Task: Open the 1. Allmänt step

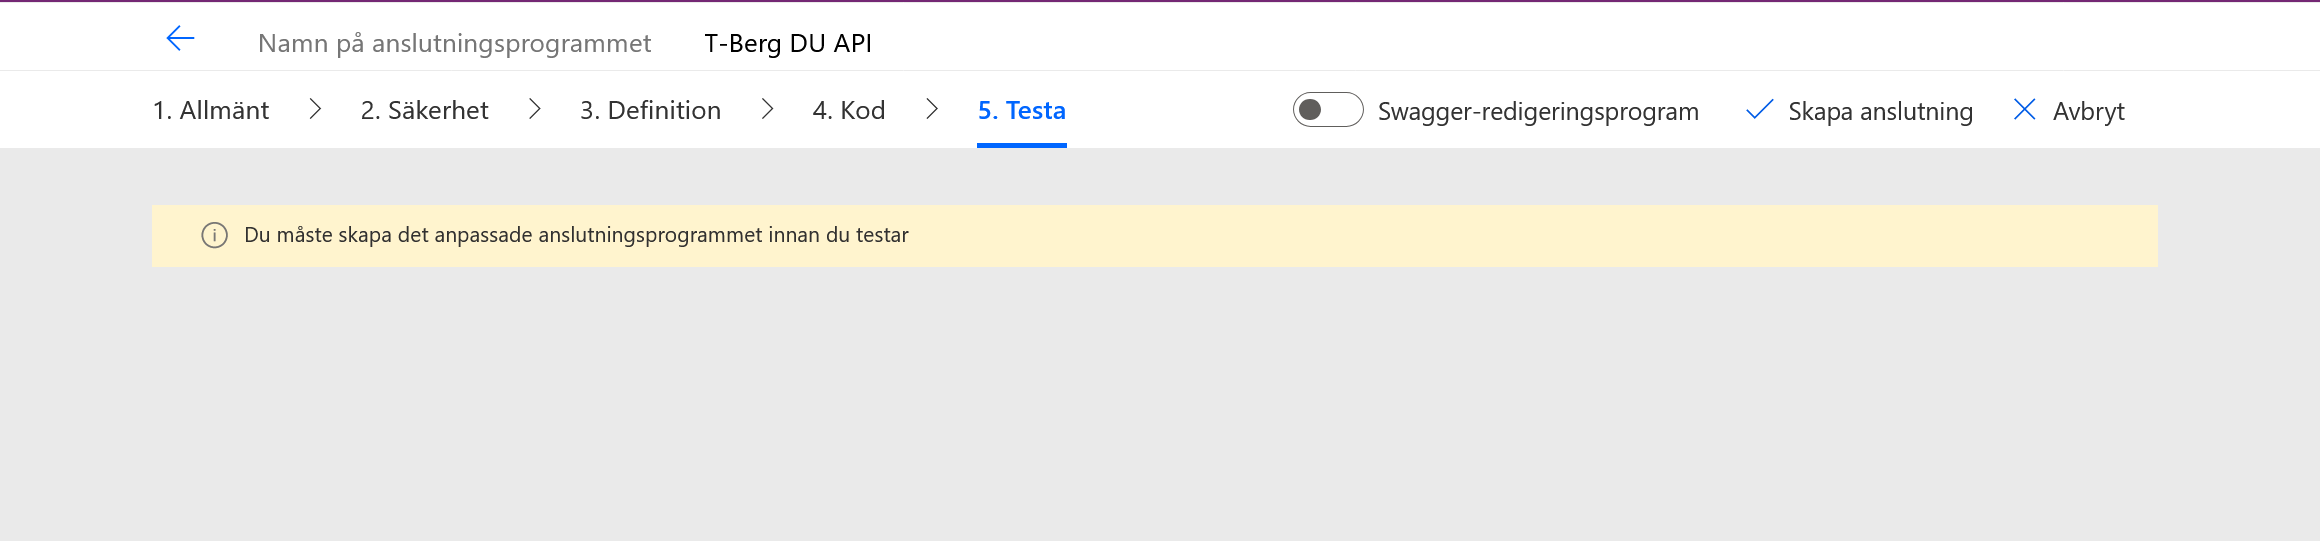Action: 211,110
